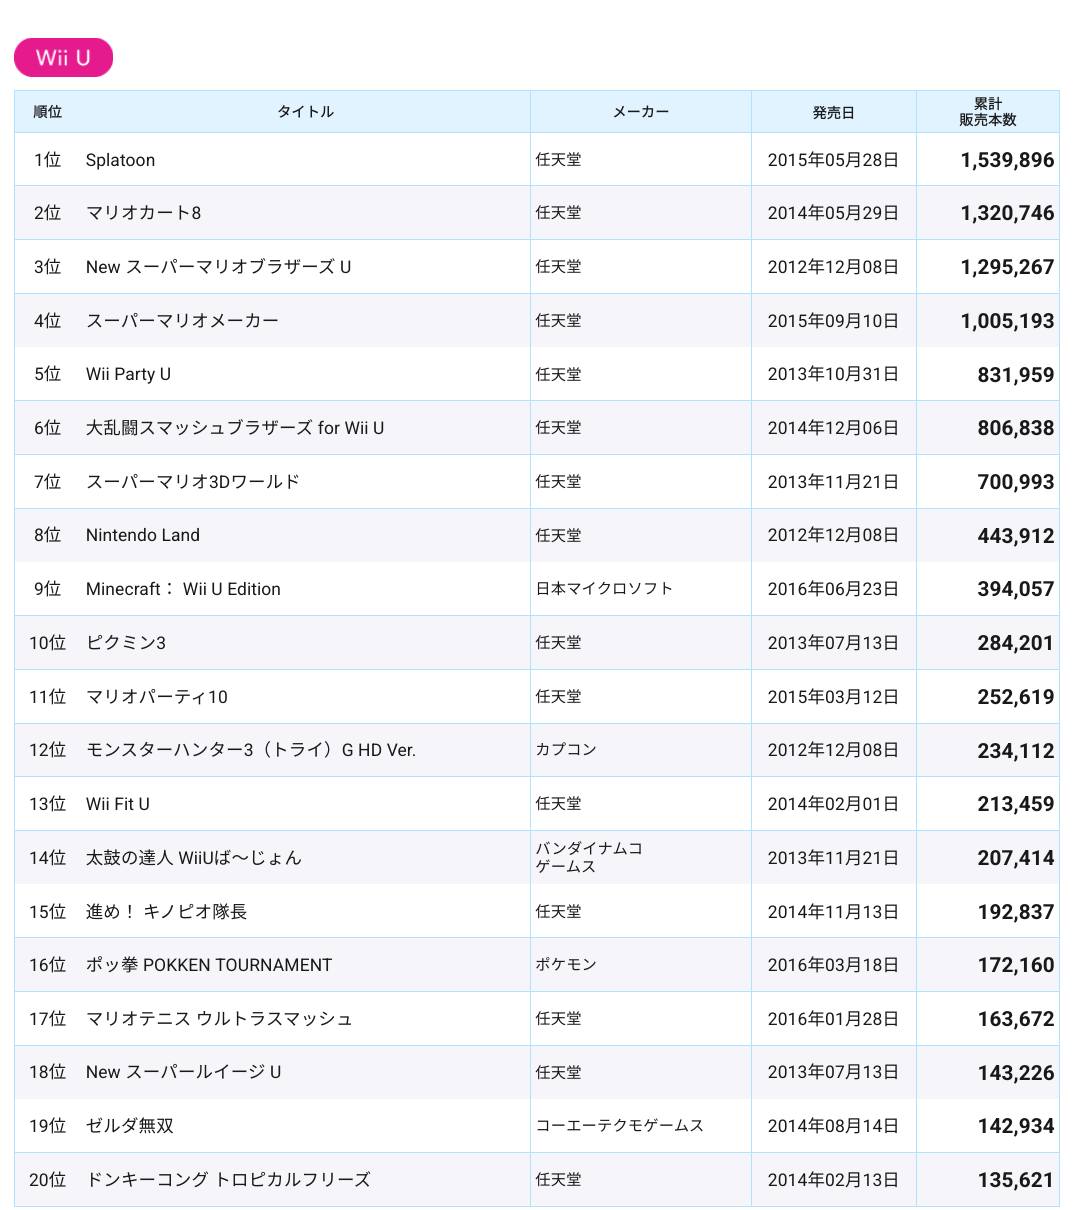
Task: Click Splatoon's sales figure 1,539,896
Action: (x=1007, y=160)
